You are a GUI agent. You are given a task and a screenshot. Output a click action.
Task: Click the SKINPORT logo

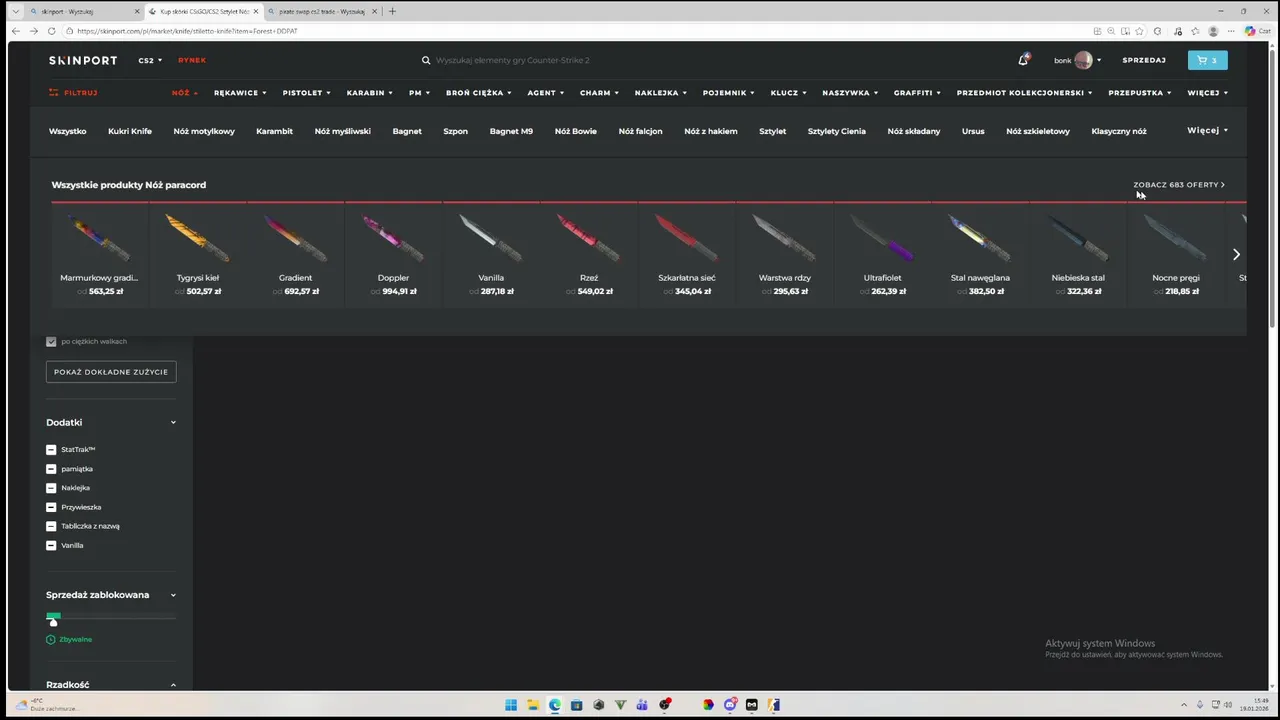click(83, 60)
